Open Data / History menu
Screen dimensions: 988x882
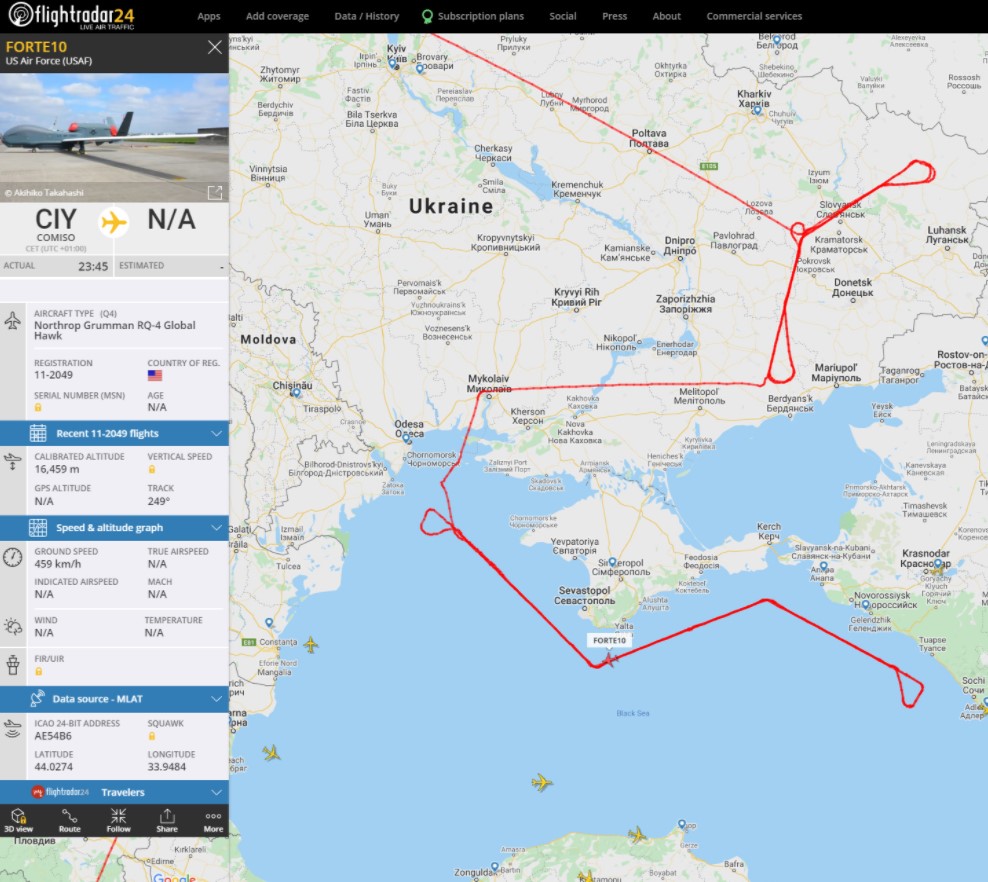click(x=367, y=16)
